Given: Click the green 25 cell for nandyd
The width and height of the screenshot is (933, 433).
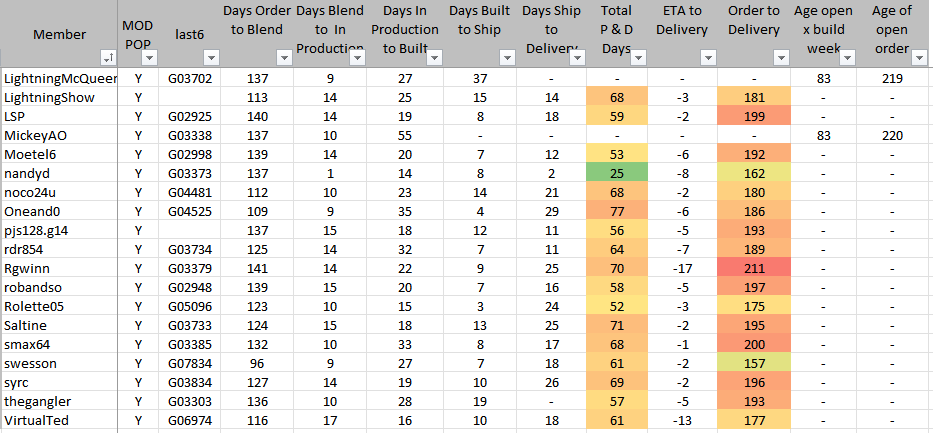Looking at the screenshot, I should (617, 173).
